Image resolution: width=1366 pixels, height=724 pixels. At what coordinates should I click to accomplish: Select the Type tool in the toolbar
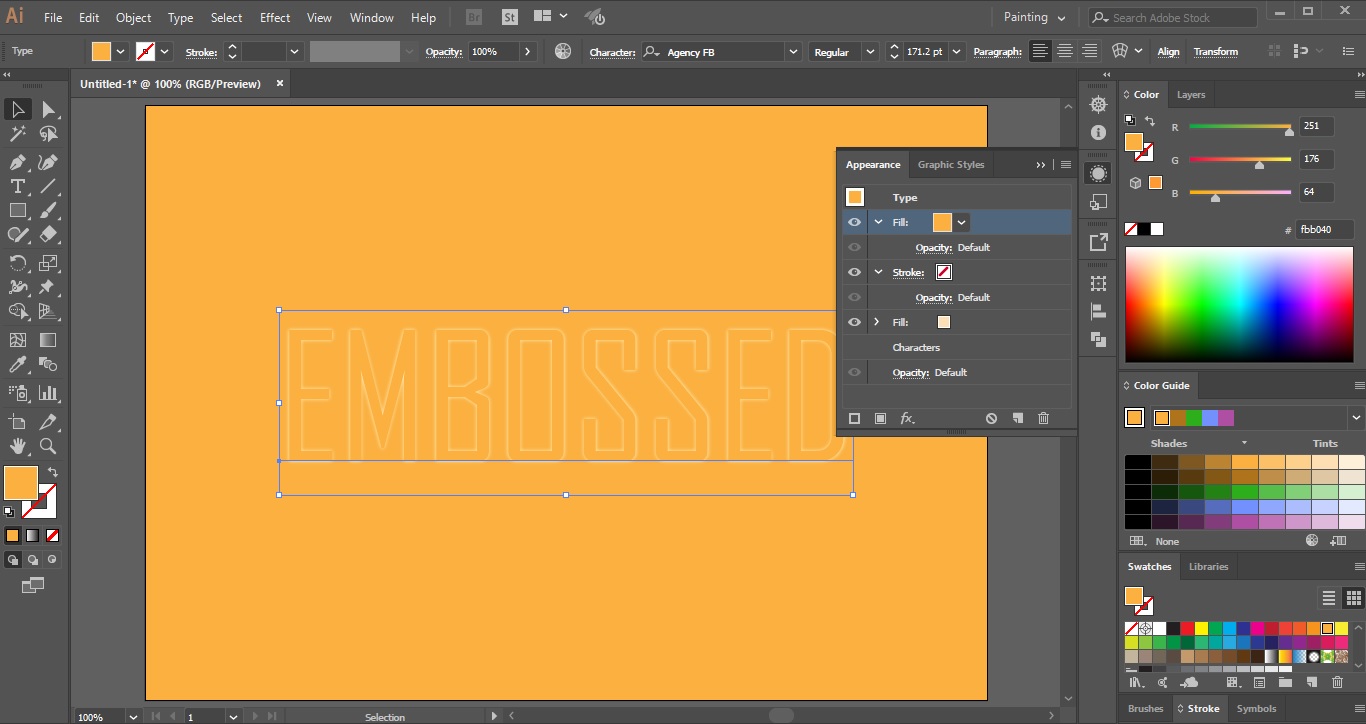point(16,186)
